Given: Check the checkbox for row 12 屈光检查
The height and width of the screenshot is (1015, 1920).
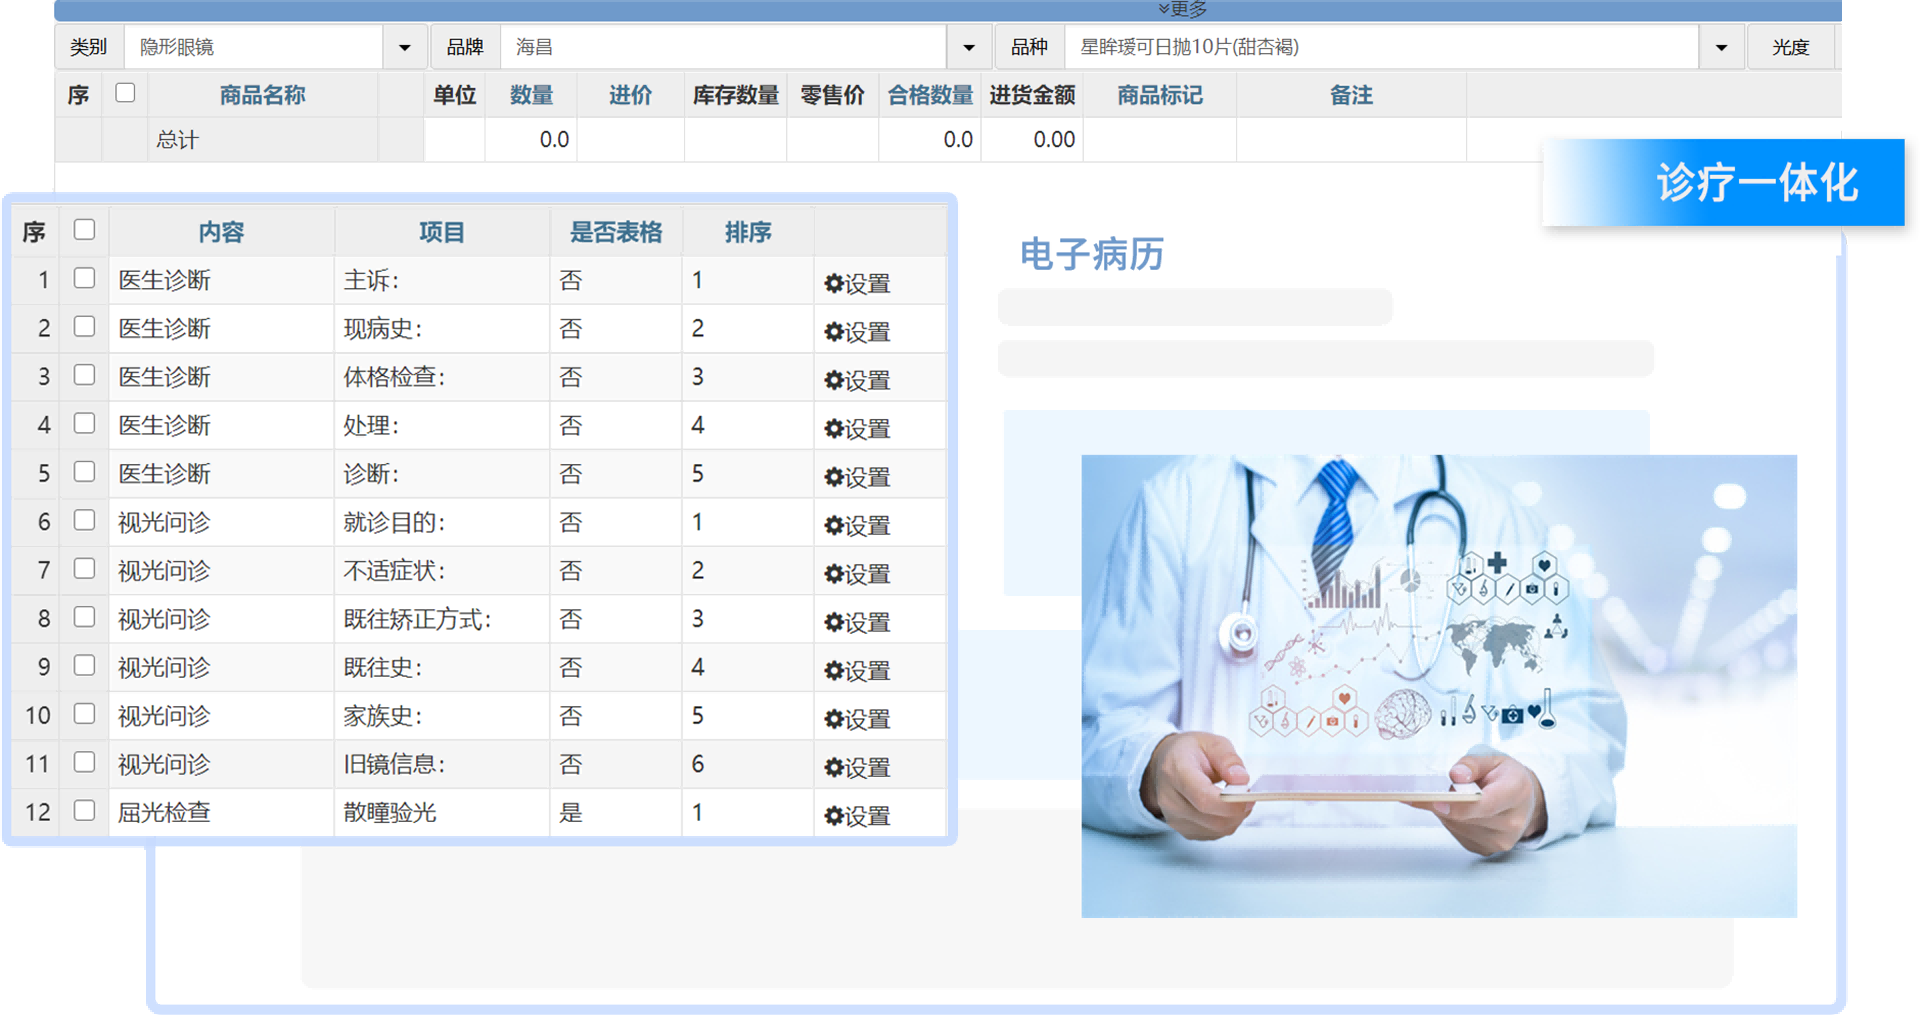Looking at the screenshot, I should (84, 811).
